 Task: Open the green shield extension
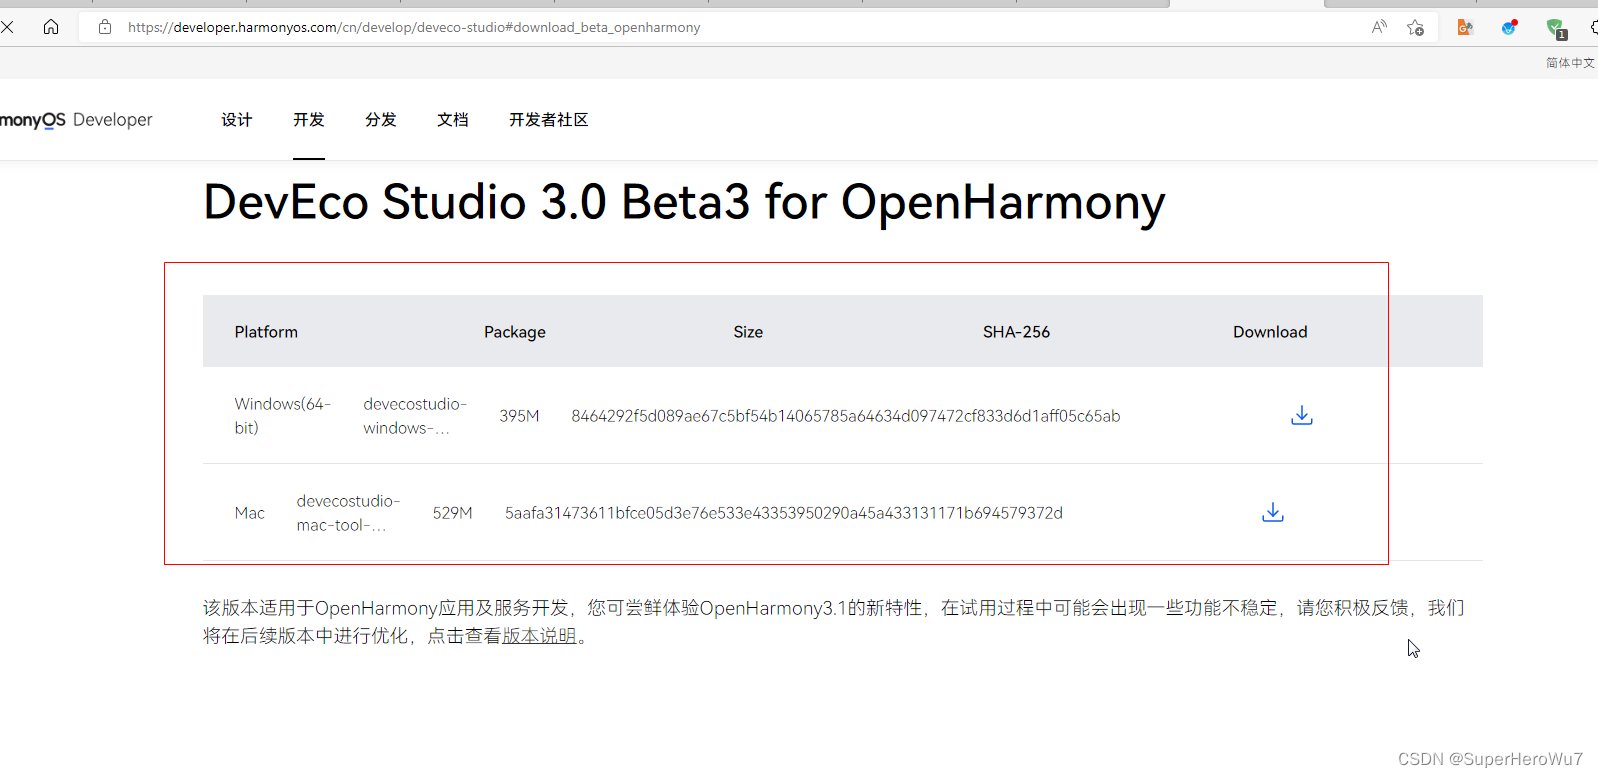[1555, 28]
